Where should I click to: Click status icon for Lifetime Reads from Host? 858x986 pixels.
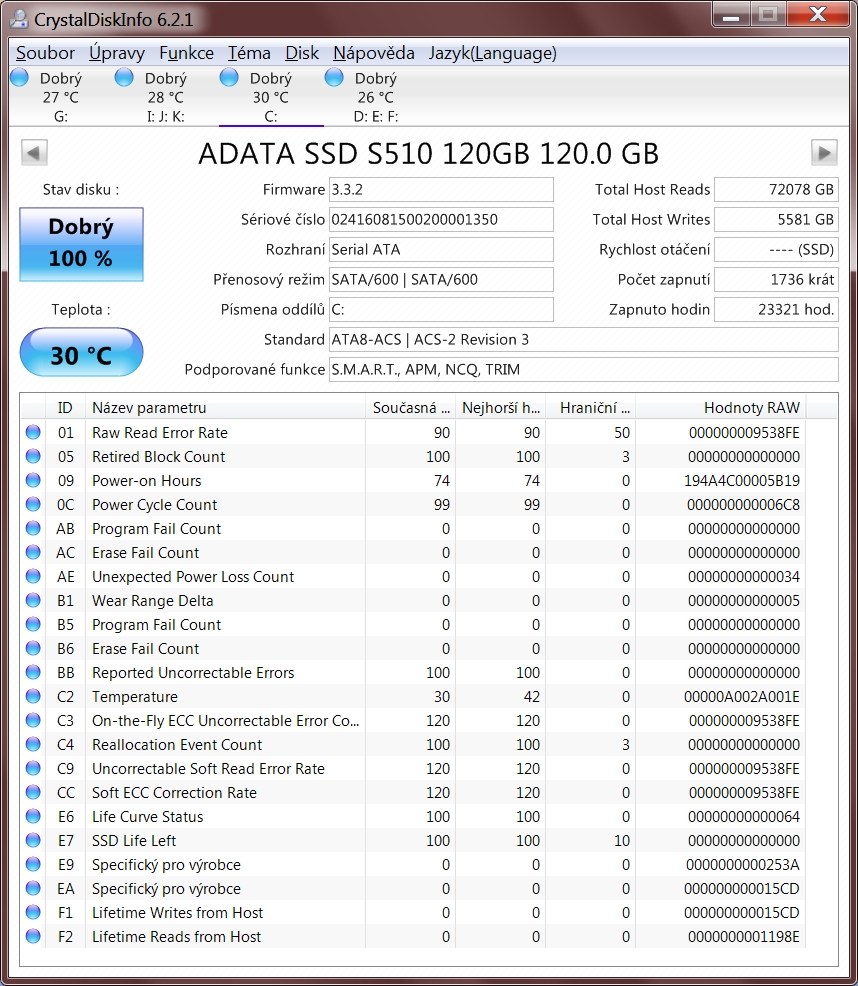pos(33,936)
